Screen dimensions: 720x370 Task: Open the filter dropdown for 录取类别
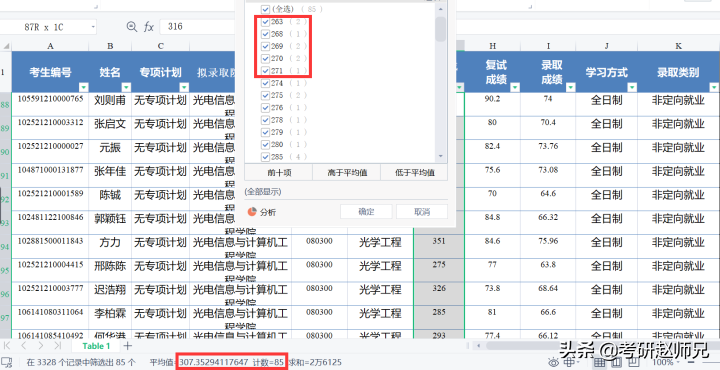(x=714, y=87)
